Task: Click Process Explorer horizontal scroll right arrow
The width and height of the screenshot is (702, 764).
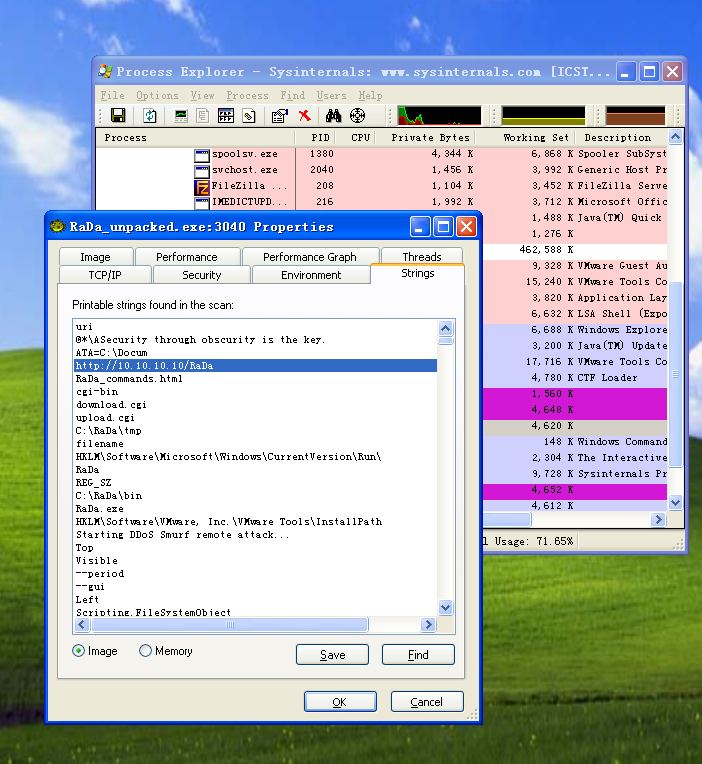Action: click(658, 519)
